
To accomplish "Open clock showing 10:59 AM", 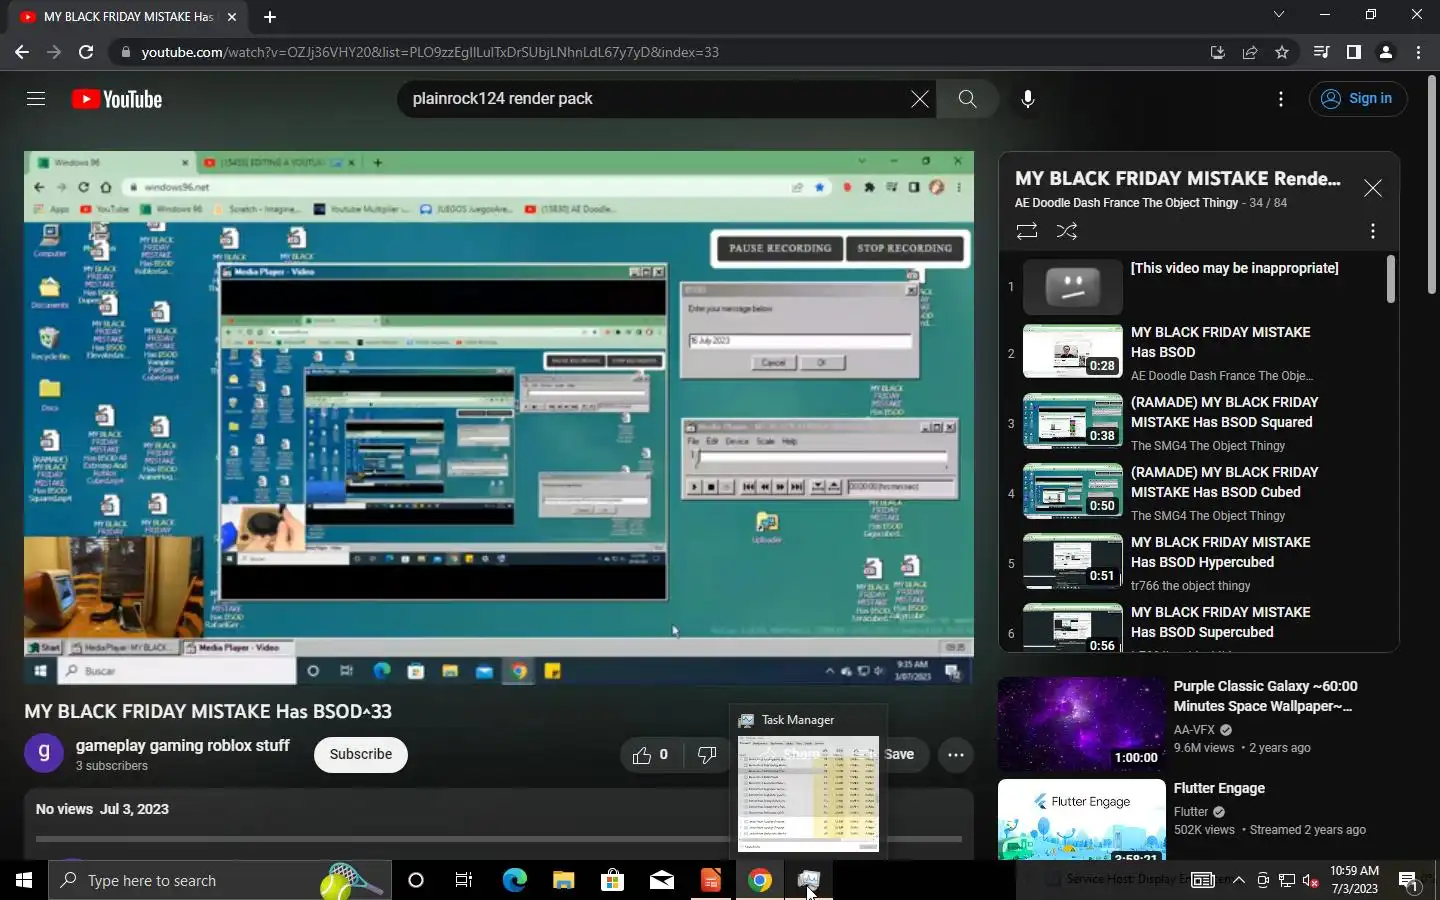I will point(1354,880).
